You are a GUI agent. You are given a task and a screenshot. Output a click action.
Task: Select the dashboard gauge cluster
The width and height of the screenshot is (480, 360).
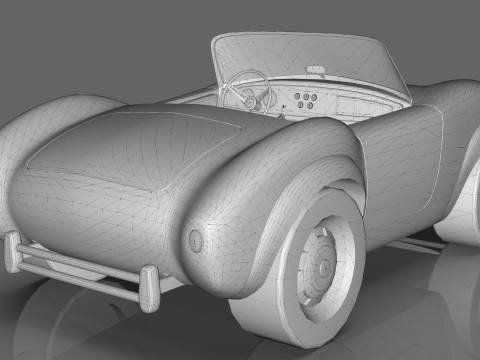306,101
